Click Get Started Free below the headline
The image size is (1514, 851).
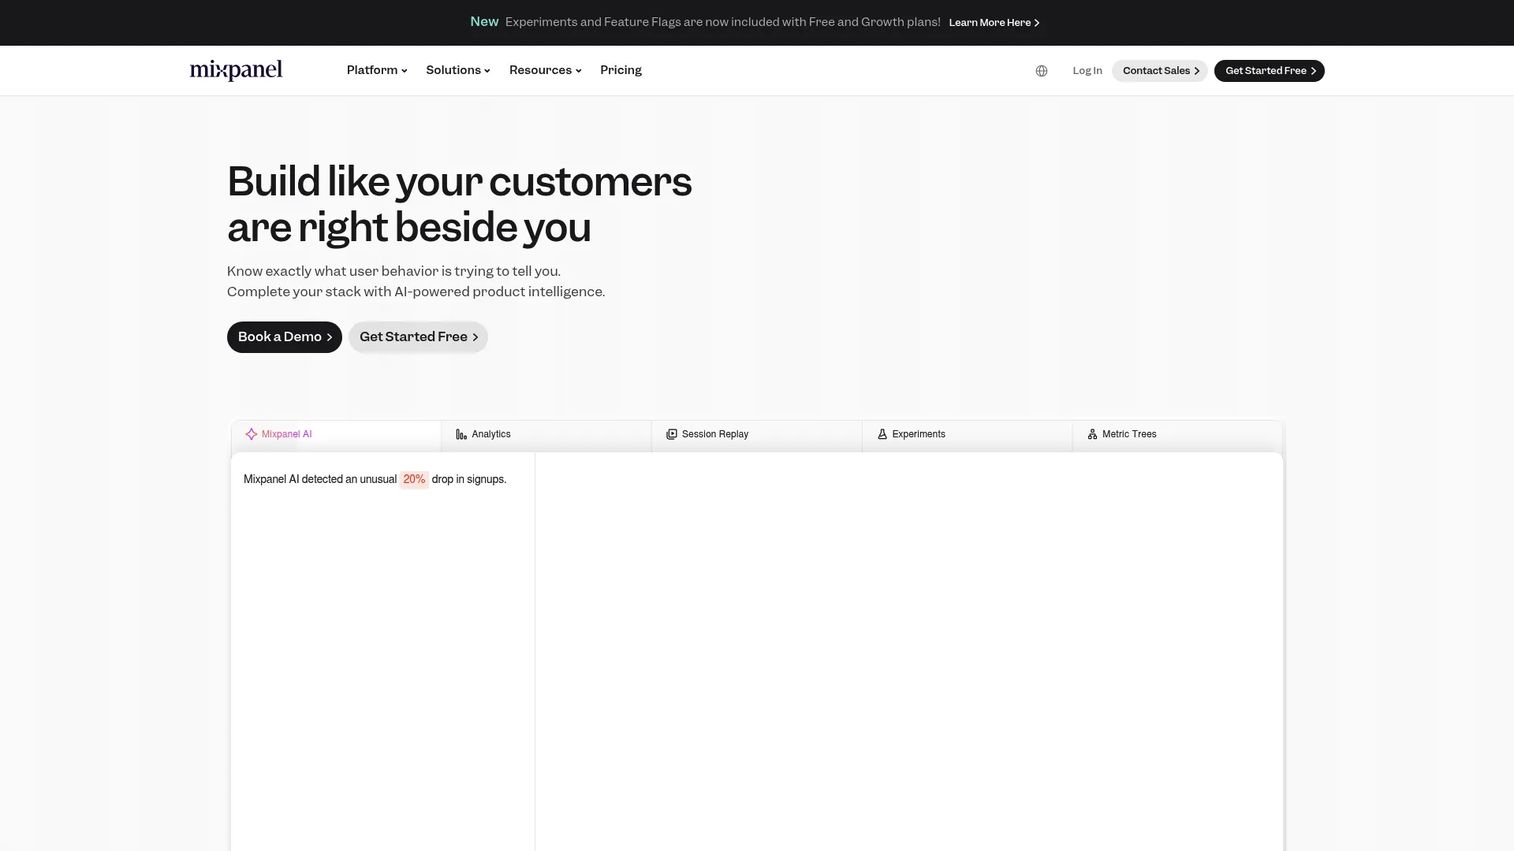pyautogui.click(x=418, y=337)
